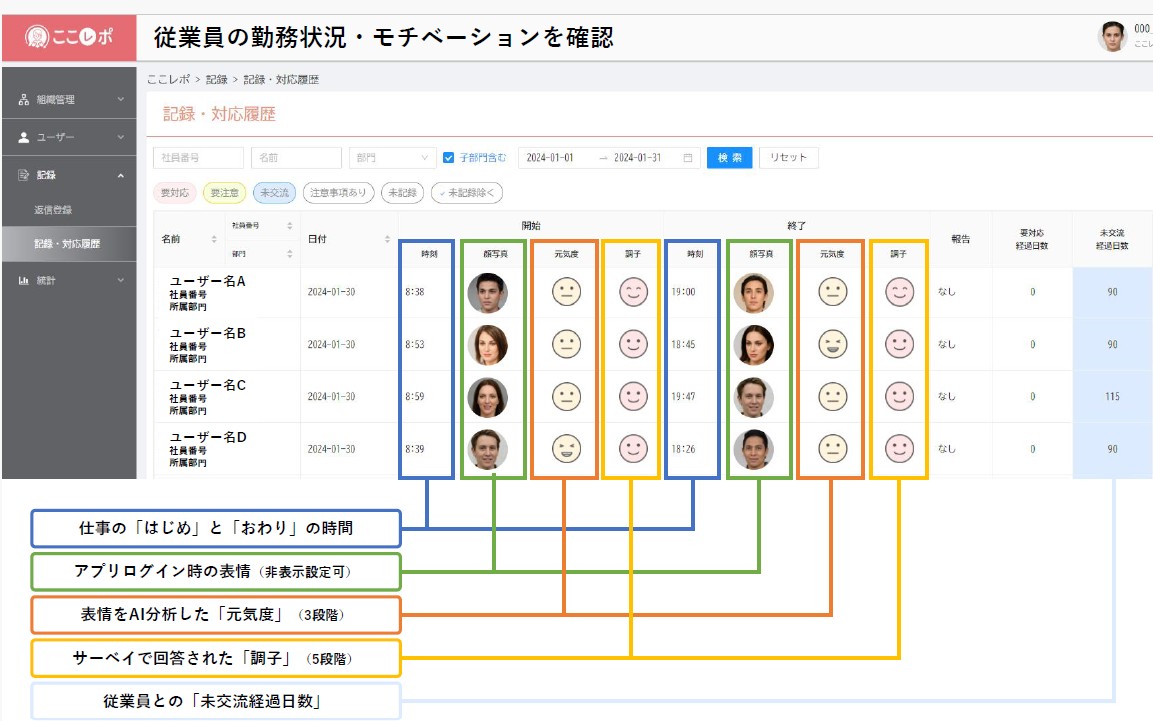This screenshot has width=1153, height=721.
Task: Click ユーザー名C's start 調子 smiley icon
Action: tap(633, 396)
